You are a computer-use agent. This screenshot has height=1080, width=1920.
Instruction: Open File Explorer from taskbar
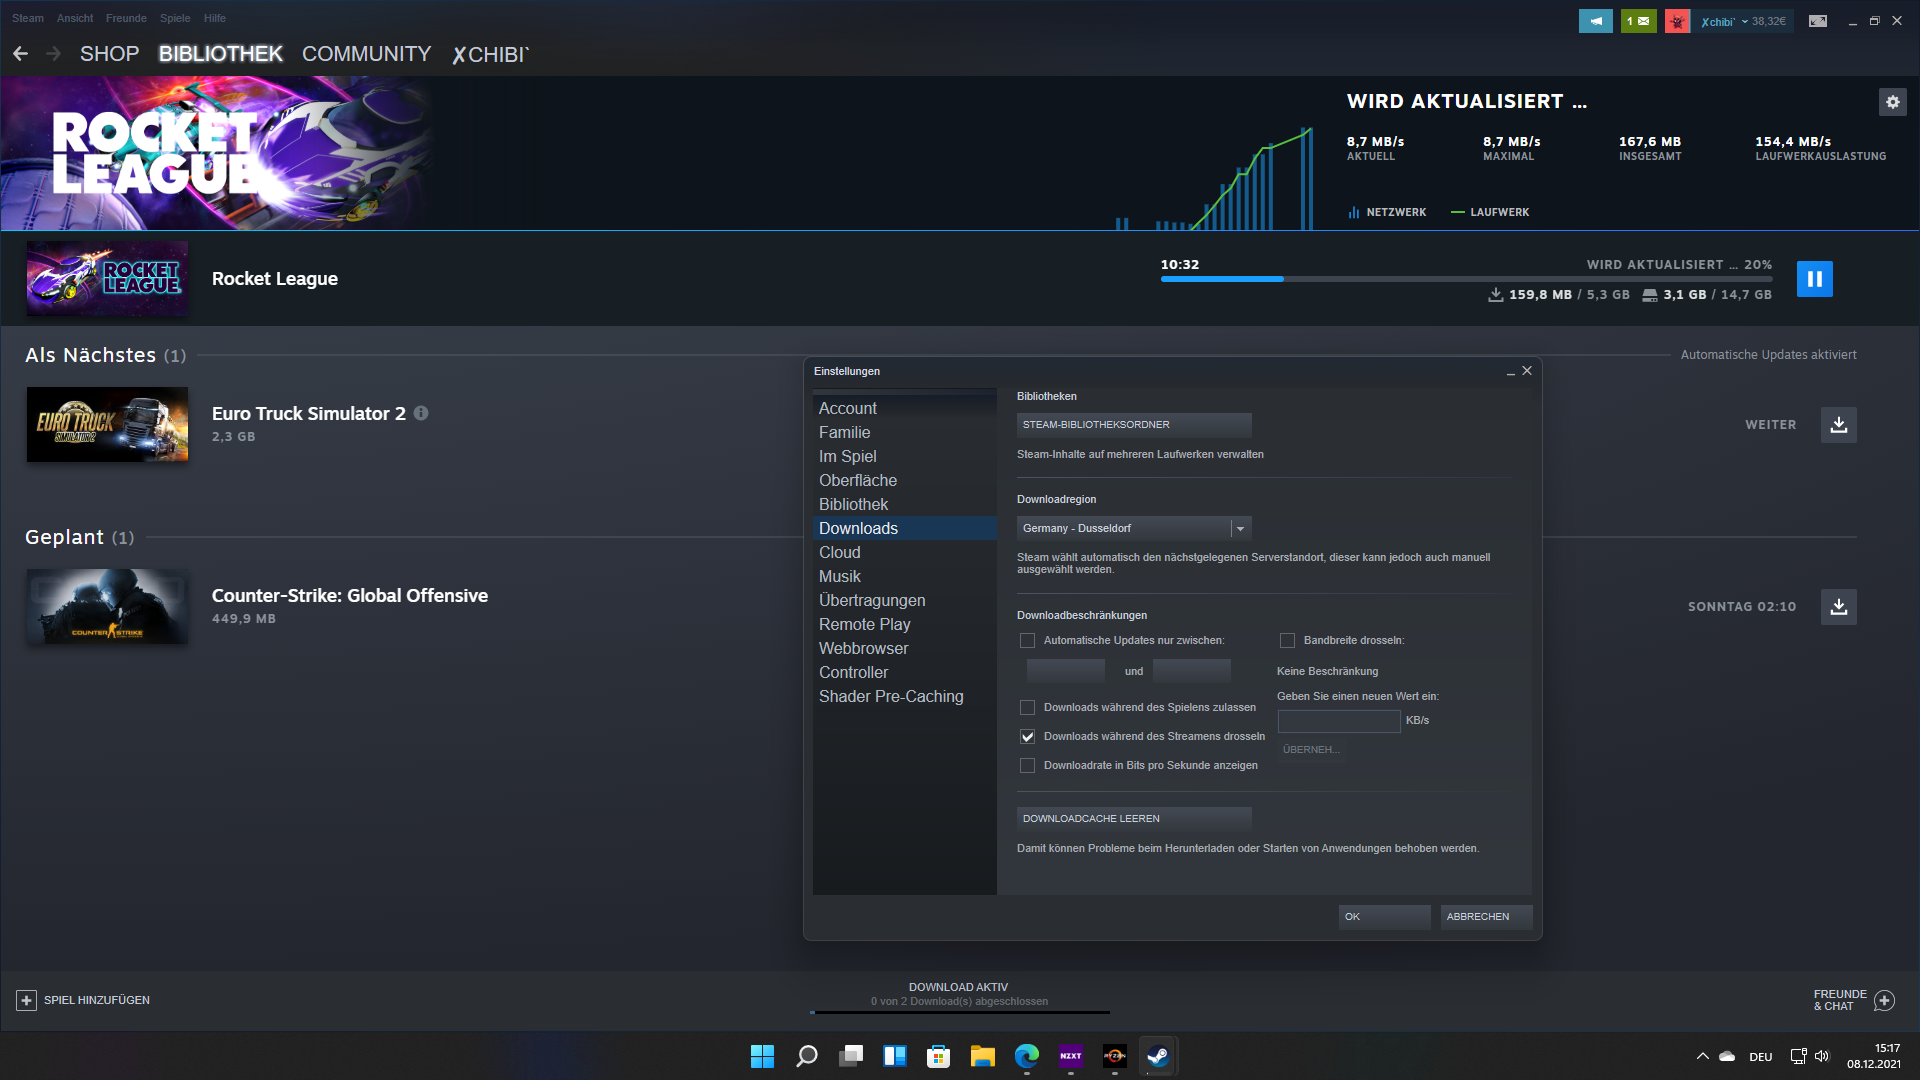[982, 1056]
